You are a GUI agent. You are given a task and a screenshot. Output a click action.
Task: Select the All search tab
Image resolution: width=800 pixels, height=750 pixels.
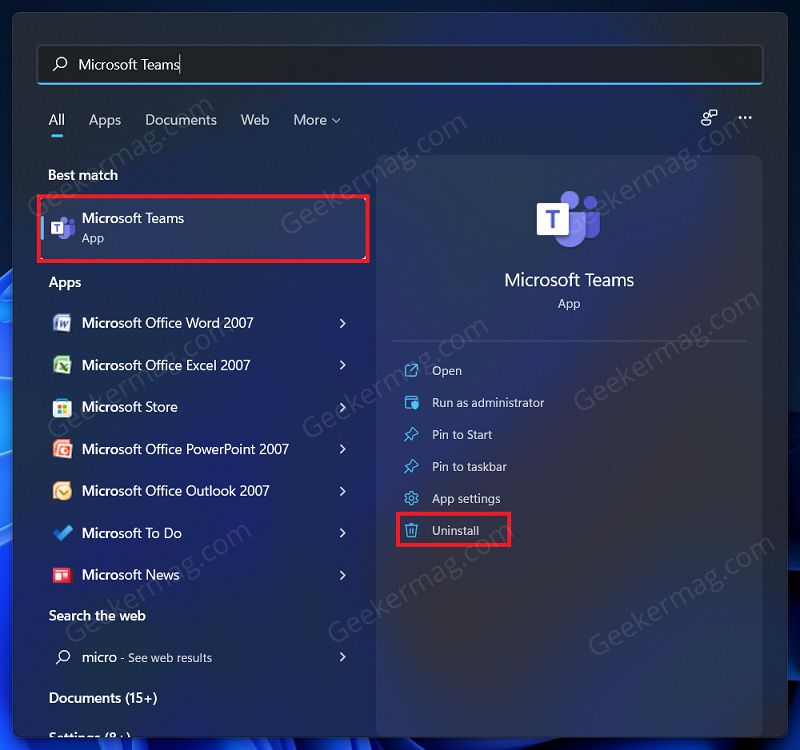click(x=57, y=120)
